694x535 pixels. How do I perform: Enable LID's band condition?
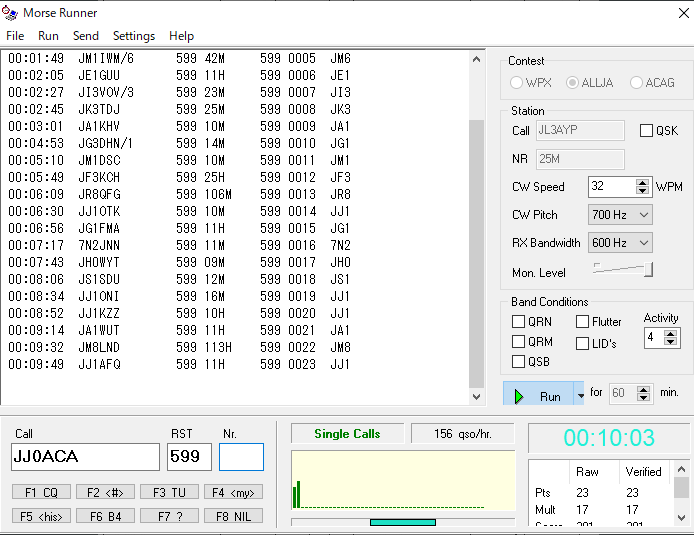point(582,343)
